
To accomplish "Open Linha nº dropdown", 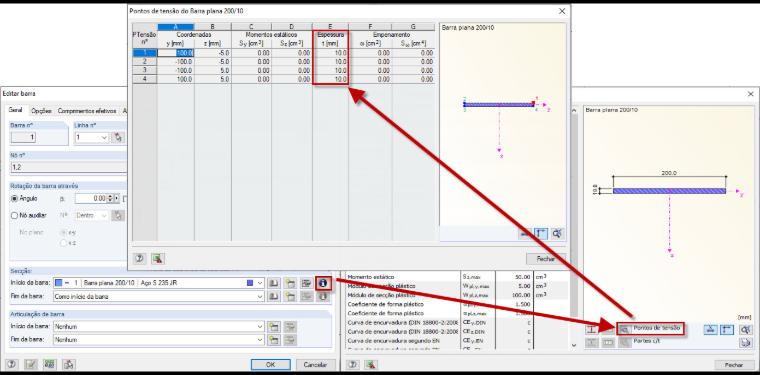I will tap(104, 138).
